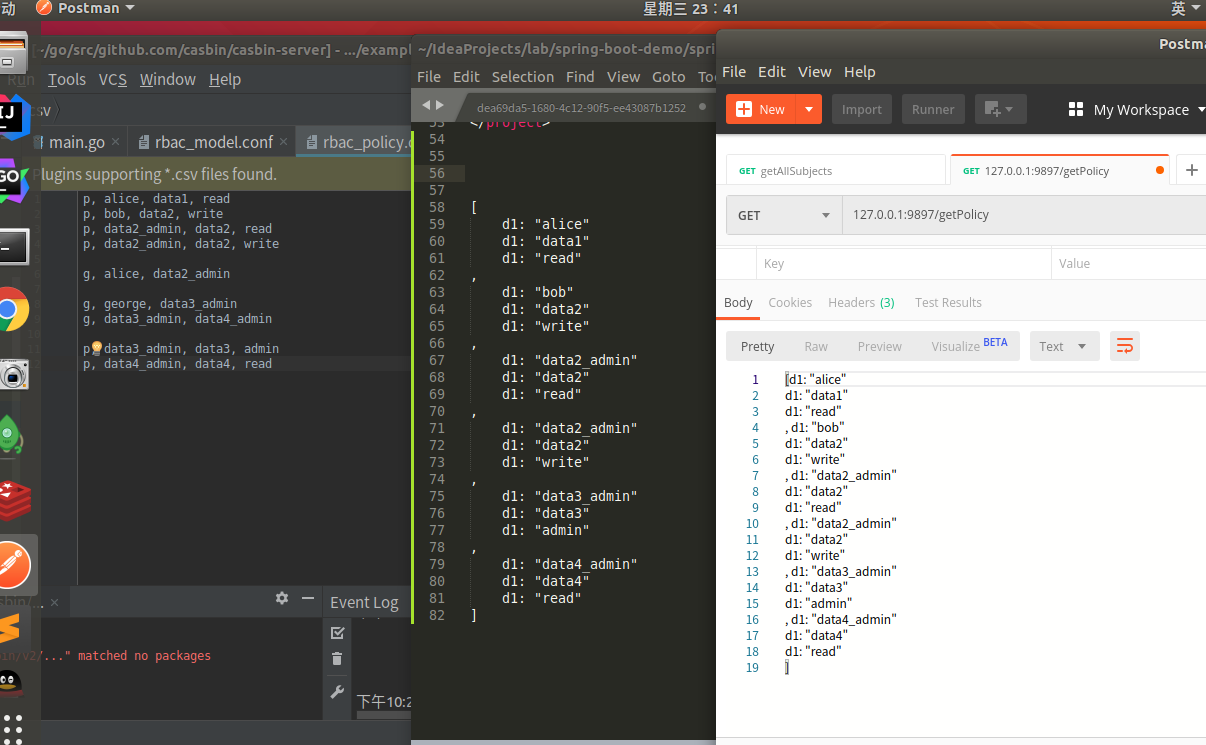
Task: Open Robo 3T rocket icon in dock
Action: [x=9, y=435]
